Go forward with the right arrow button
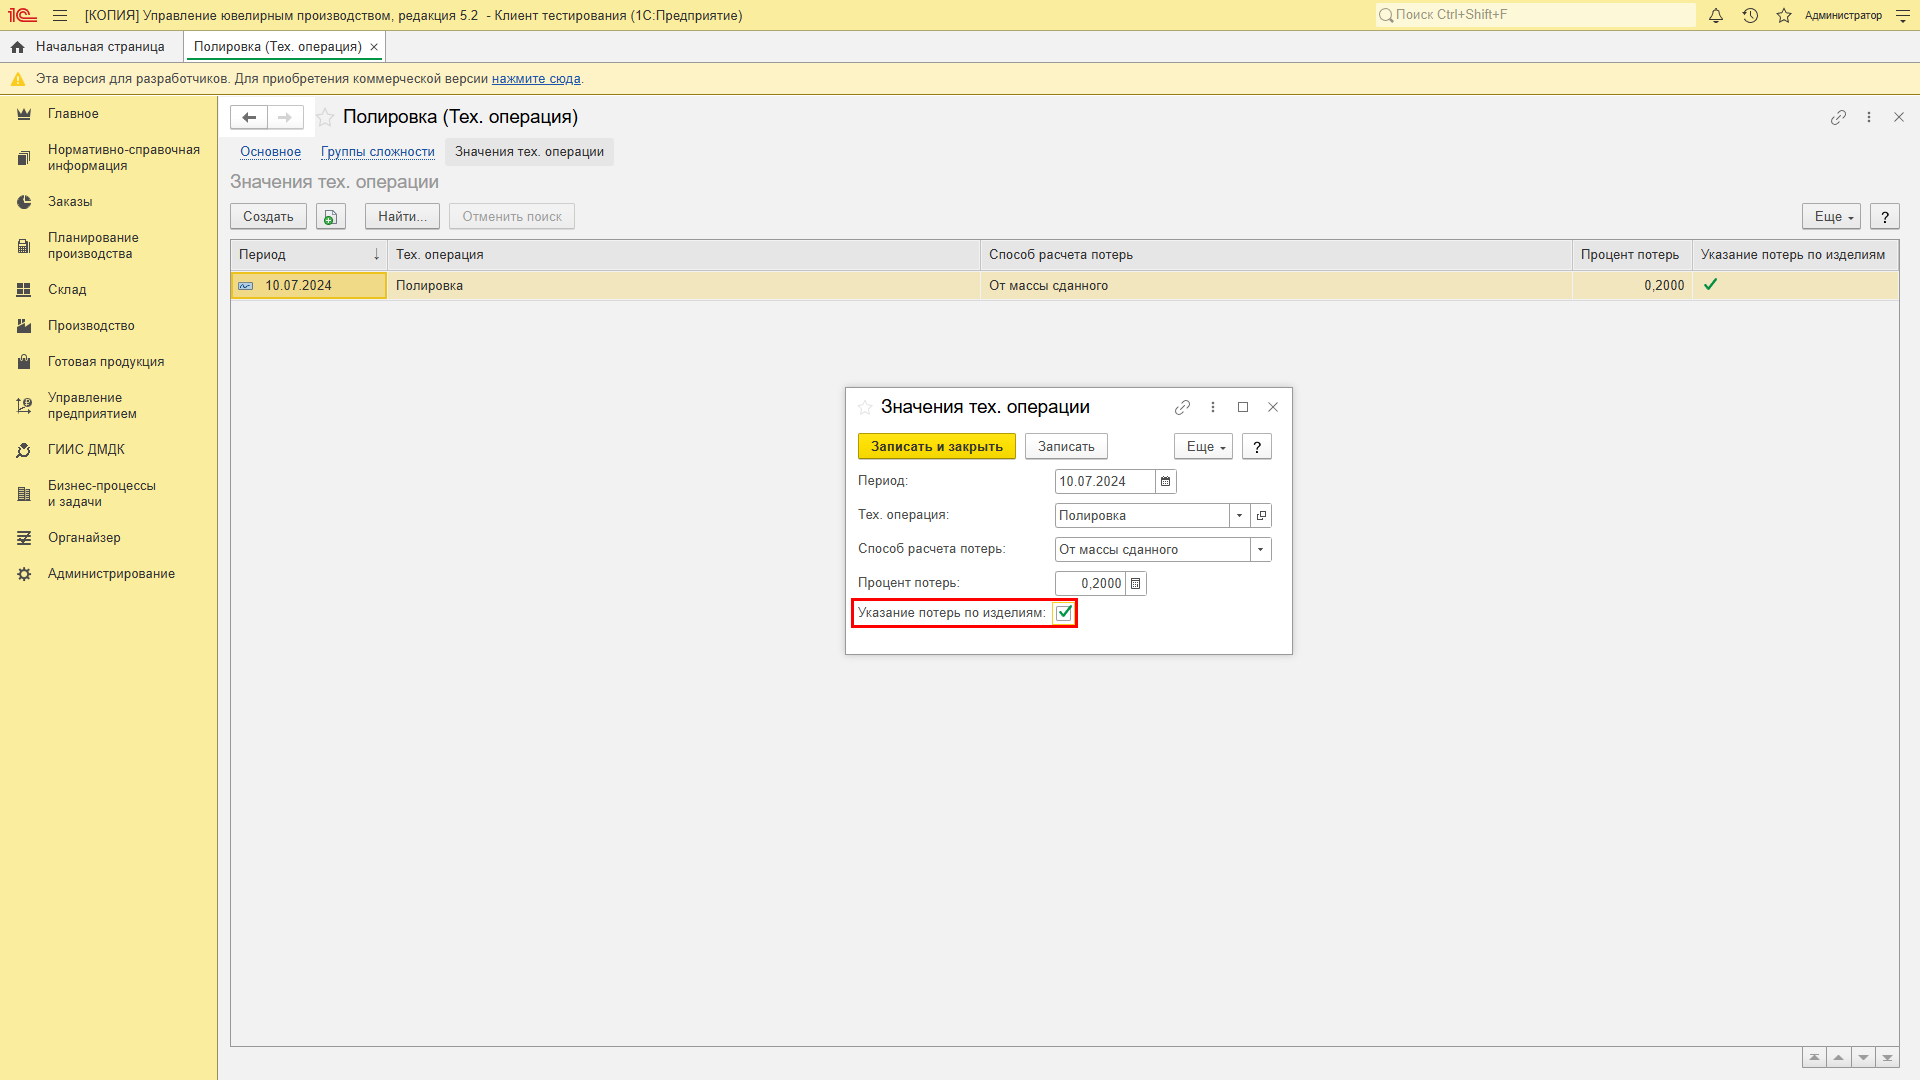The height and width of the screenshot is (1080, 1920). click(285, 117)
